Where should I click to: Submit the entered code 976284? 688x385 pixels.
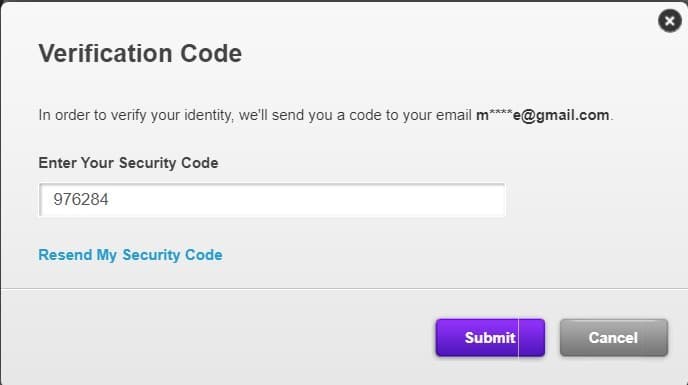pos(490,338)
